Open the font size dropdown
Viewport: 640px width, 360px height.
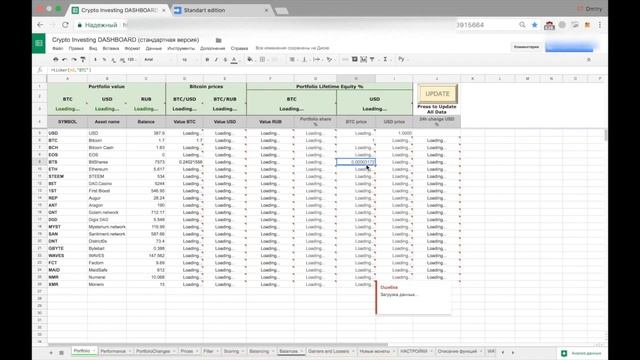189,60
